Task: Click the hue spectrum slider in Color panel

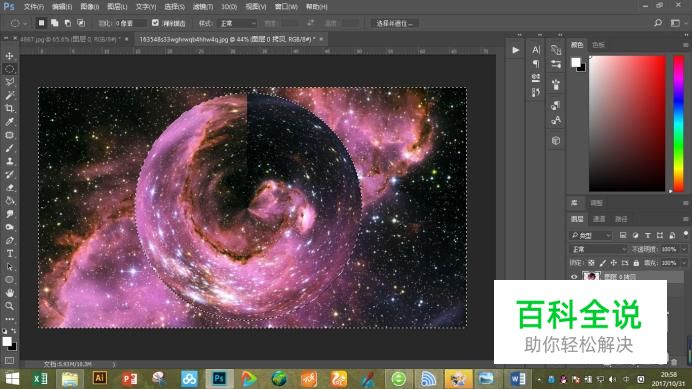Action: pyautogui.click(x=679, y=124)
